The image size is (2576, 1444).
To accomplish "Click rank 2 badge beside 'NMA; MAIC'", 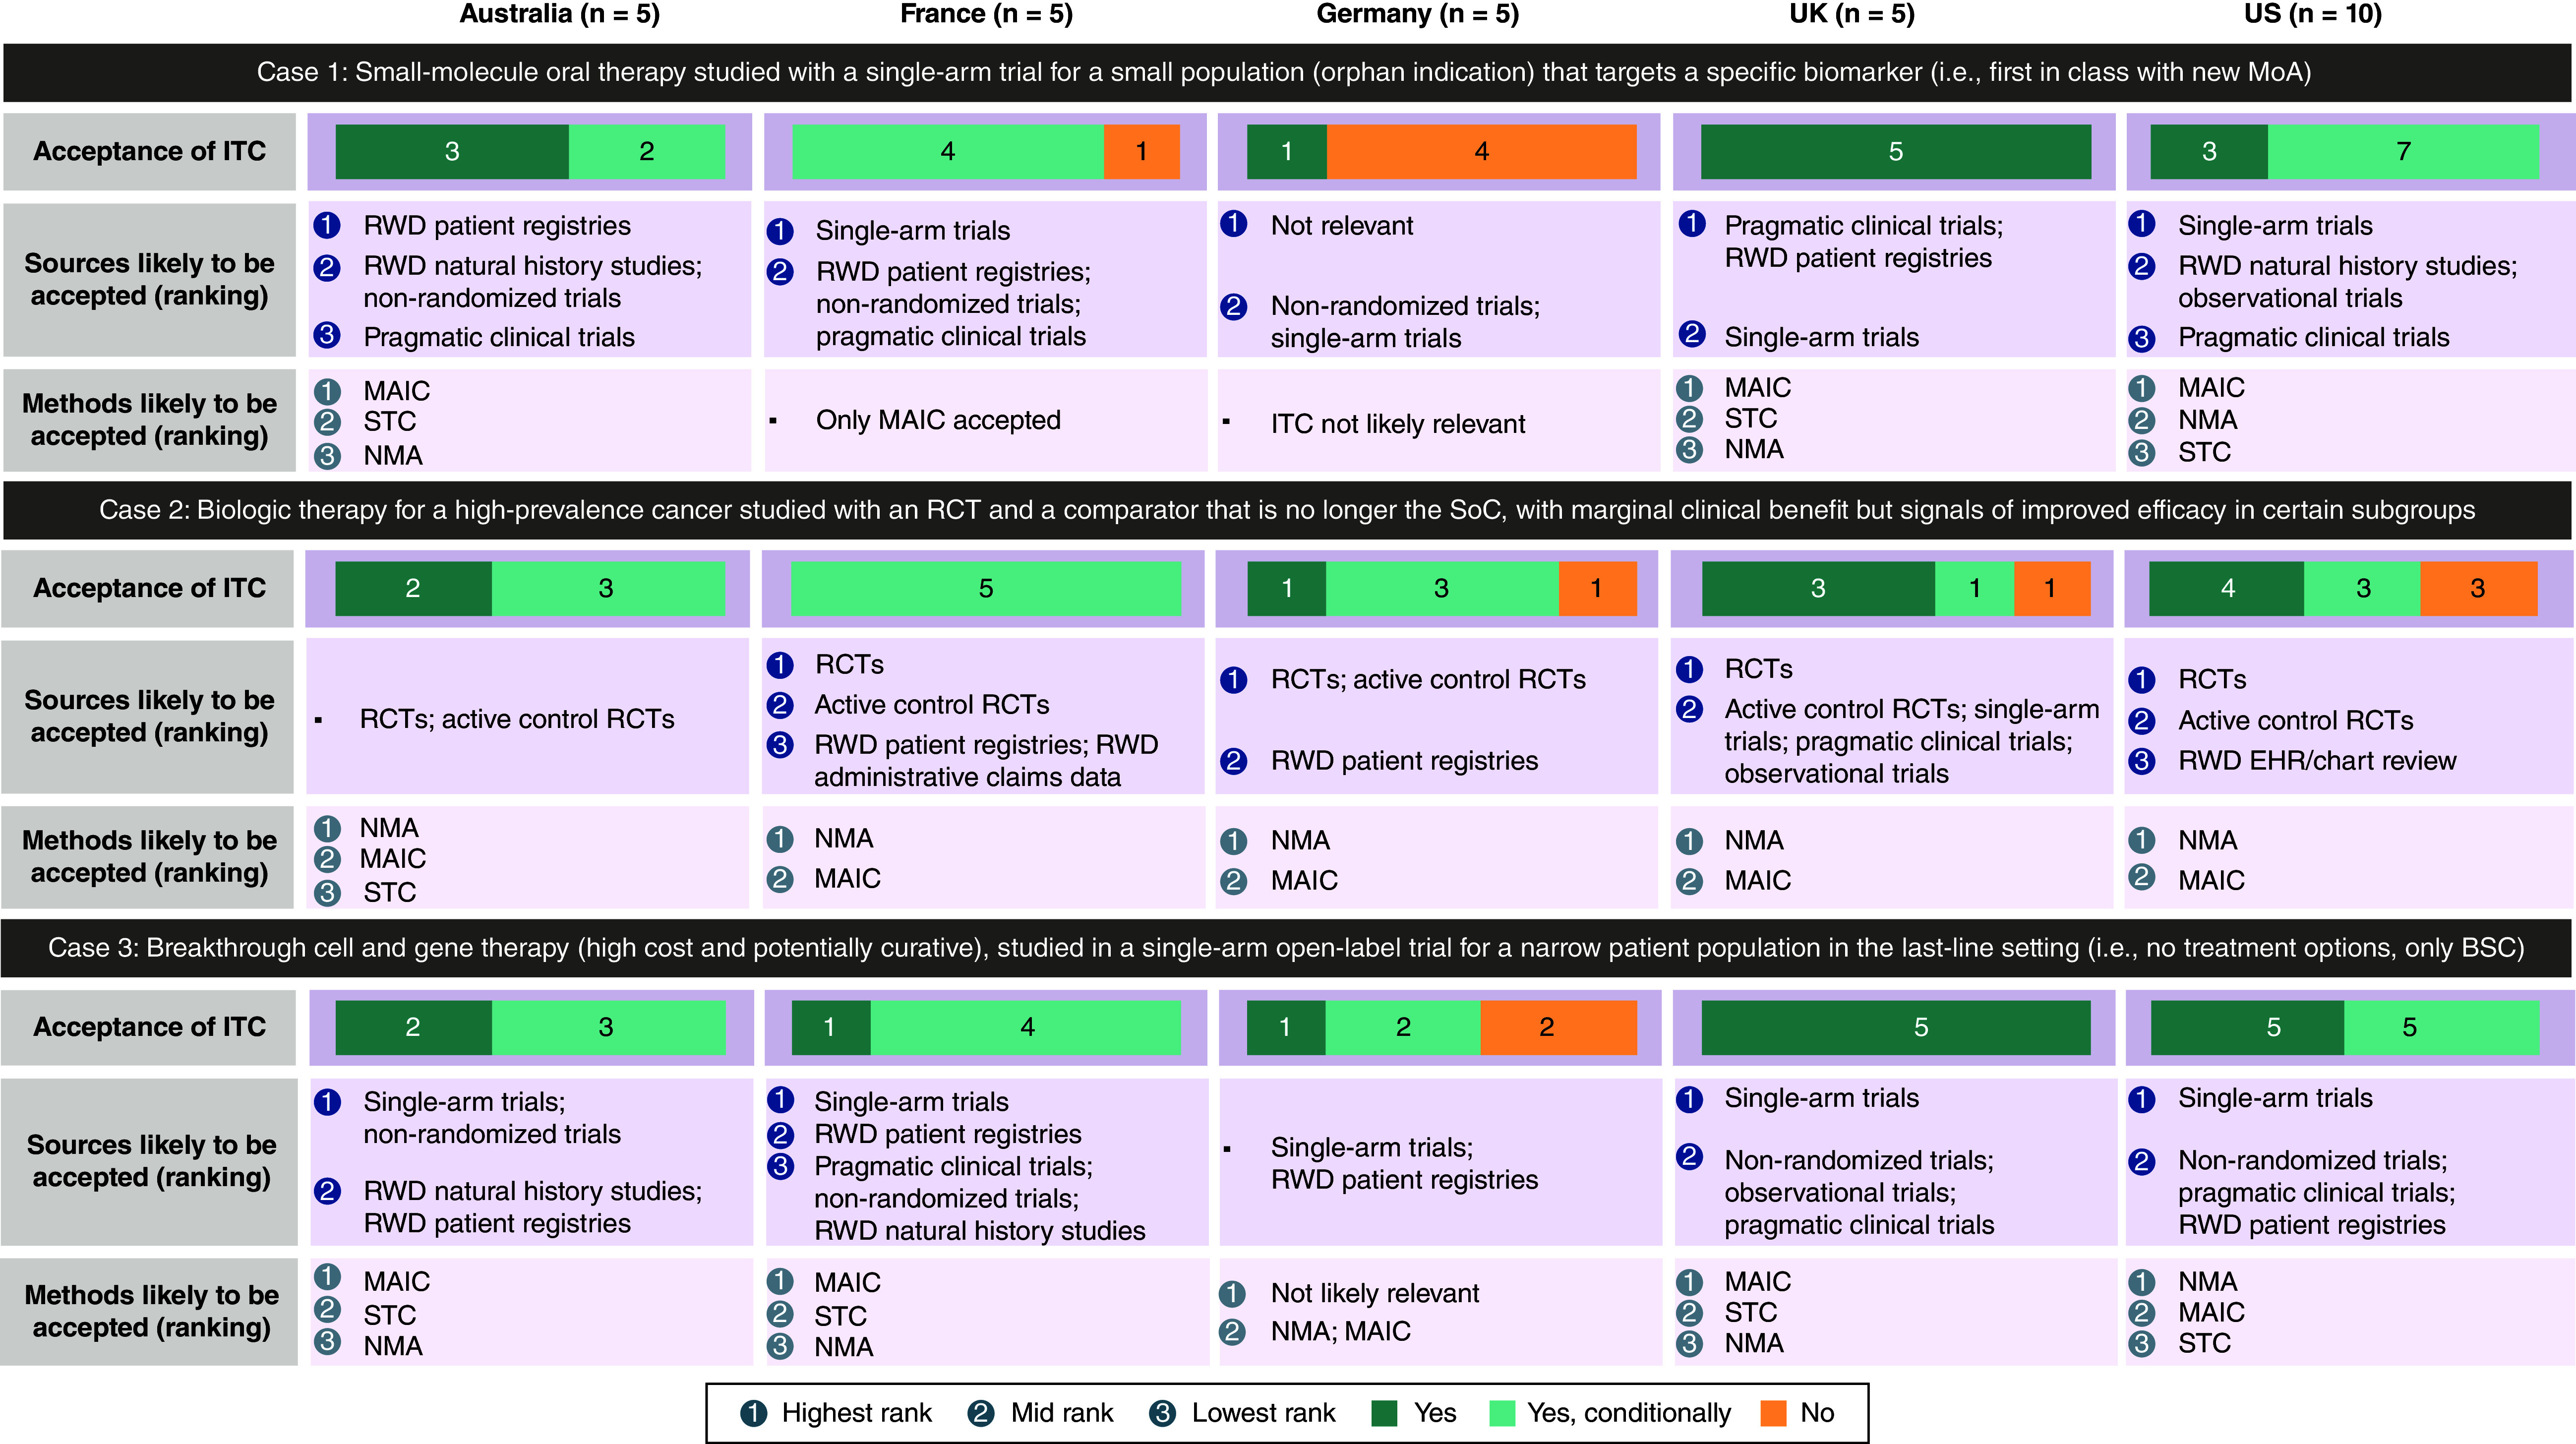I will [x=1233, y=1332].
